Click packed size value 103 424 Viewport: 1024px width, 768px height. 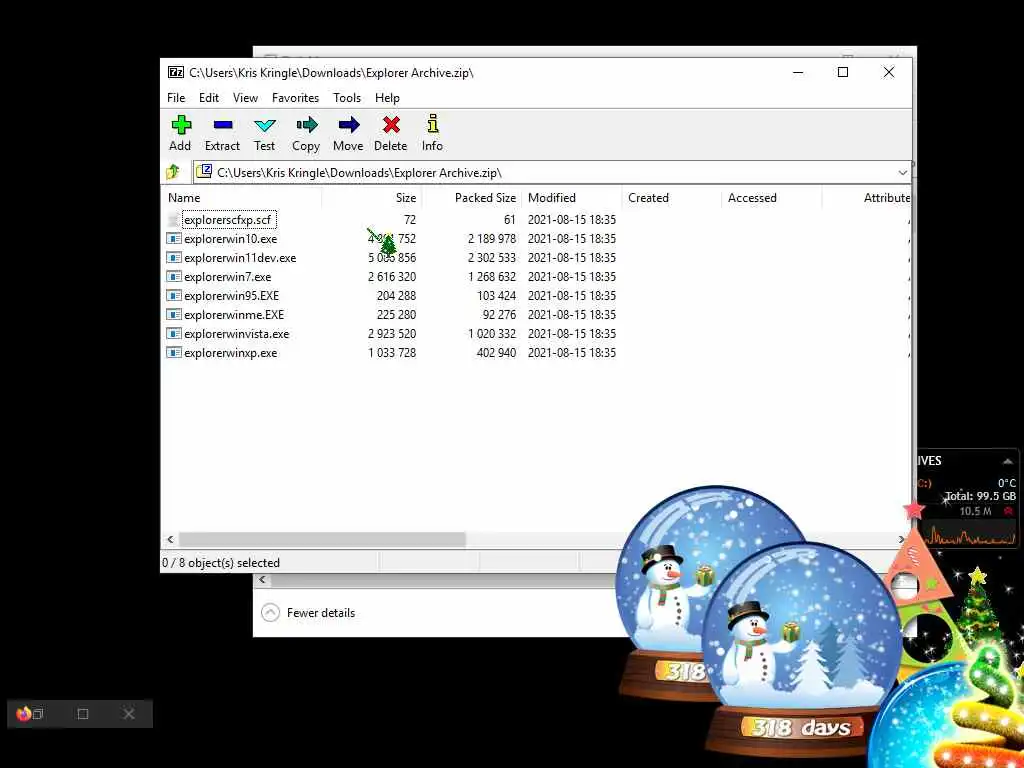point(496,296)
